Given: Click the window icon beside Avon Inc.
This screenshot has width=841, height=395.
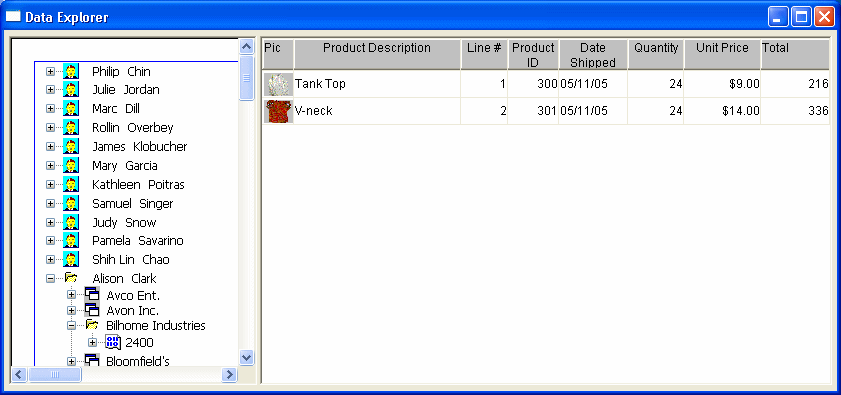Looking at the screenshot, I should click(x=92, y=310).
